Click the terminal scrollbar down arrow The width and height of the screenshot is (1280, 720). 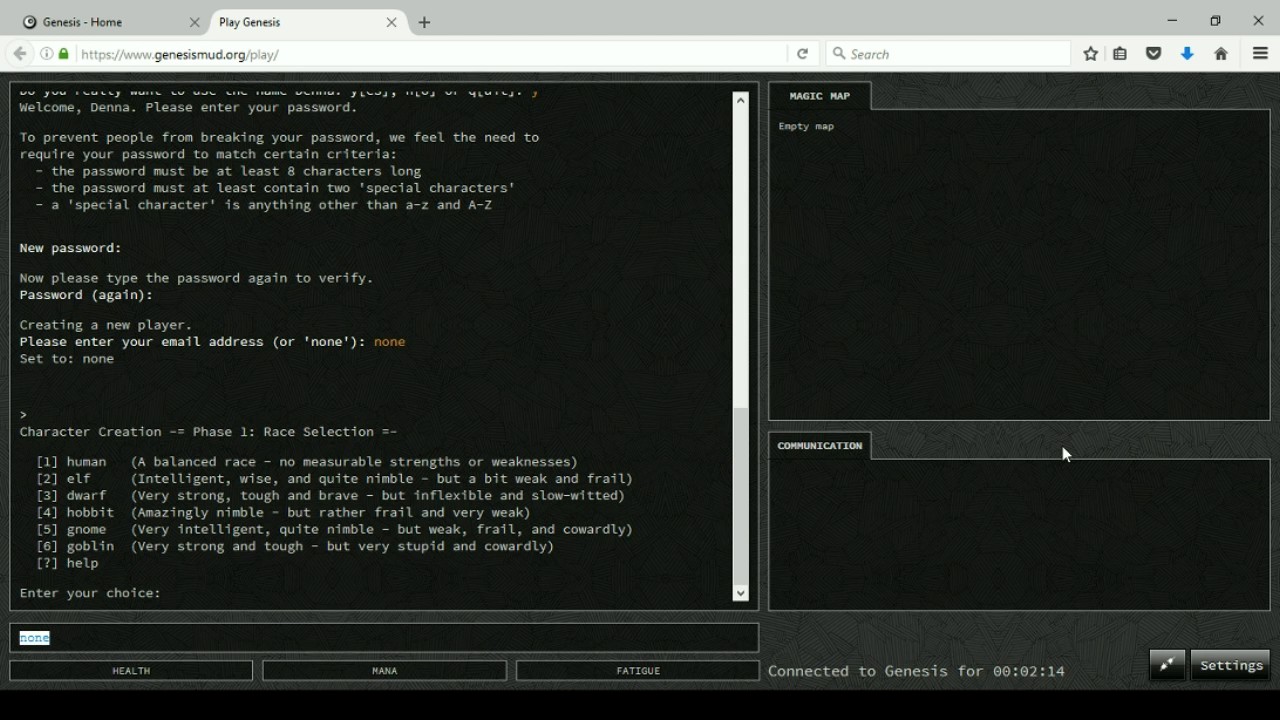tap(741, 593)
